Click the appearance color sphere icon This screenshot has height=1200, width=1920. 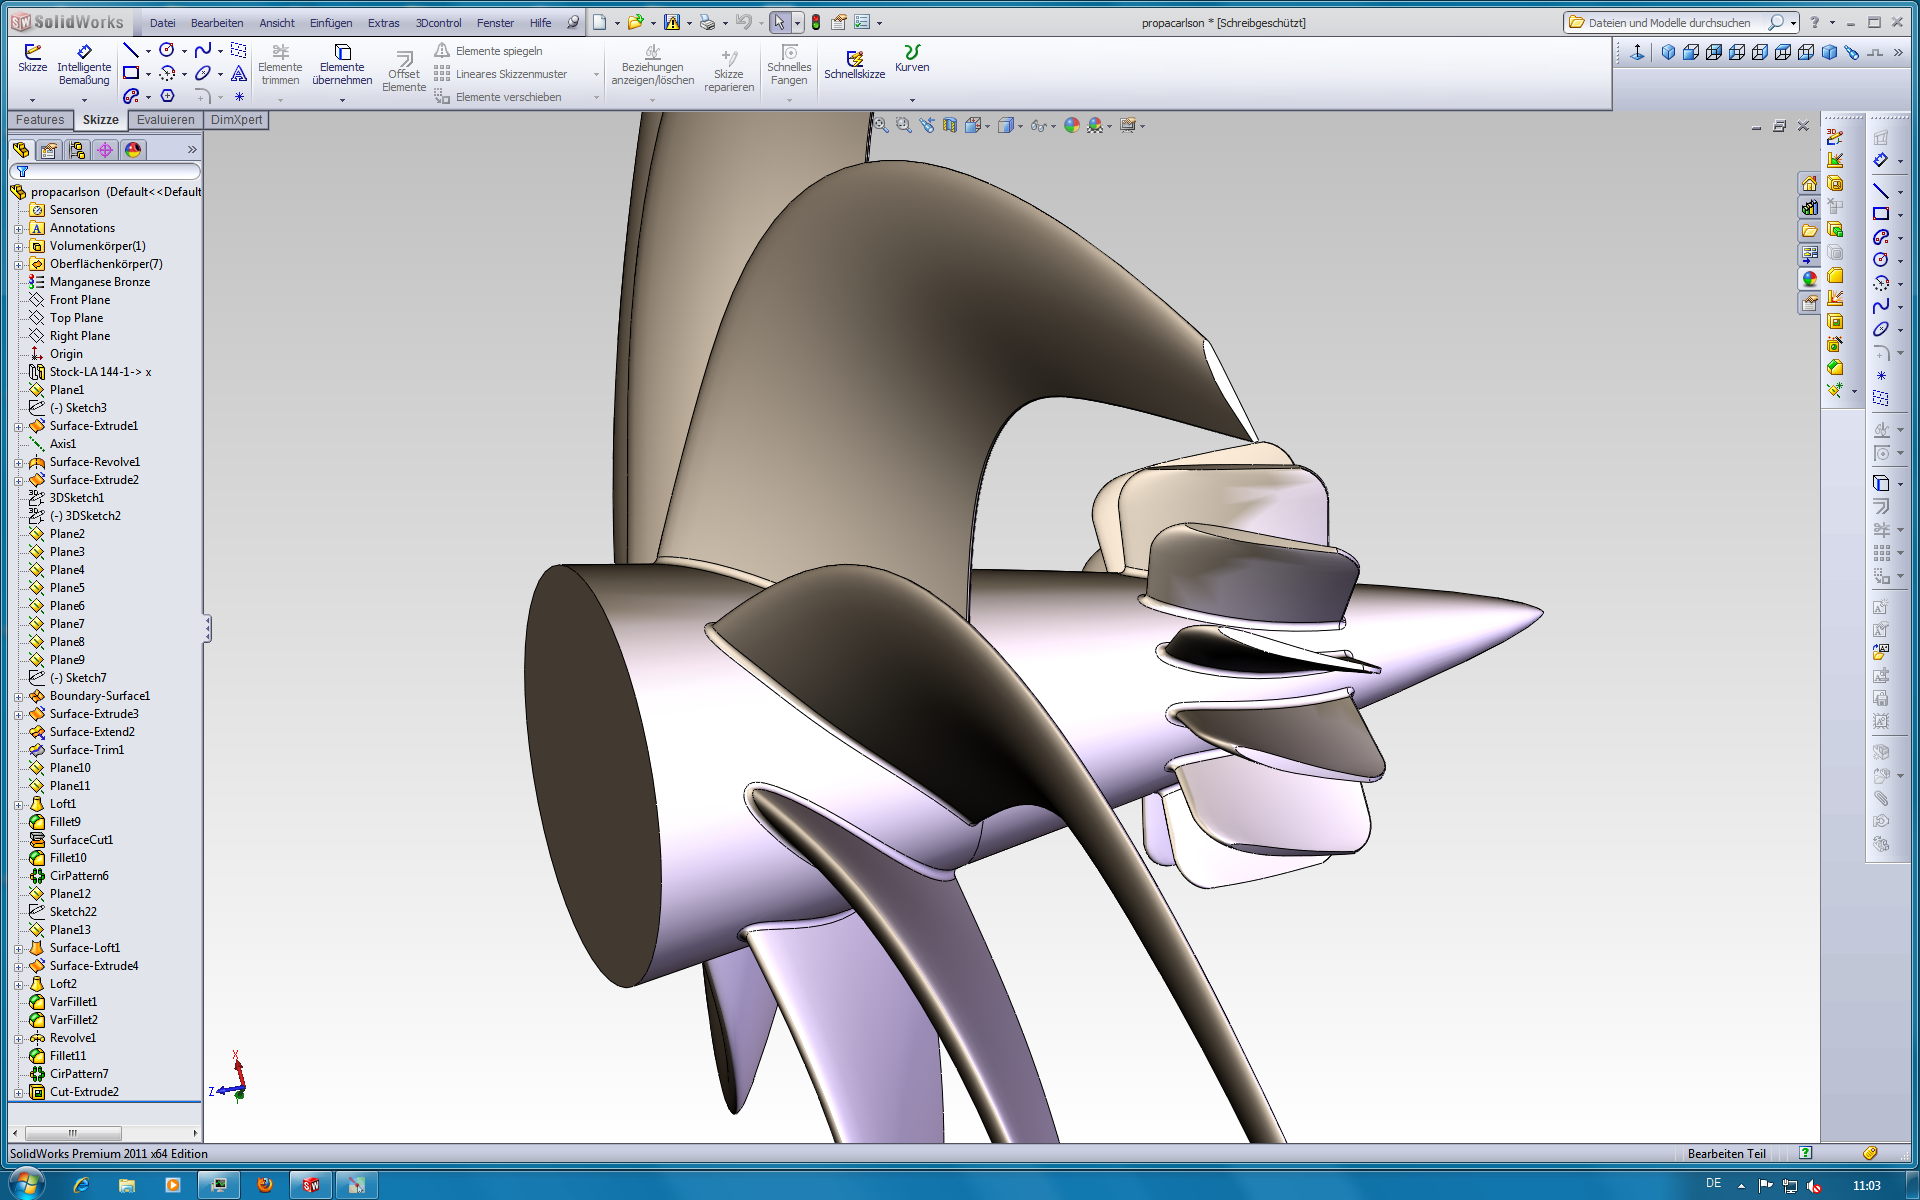tap(1072, 126)
